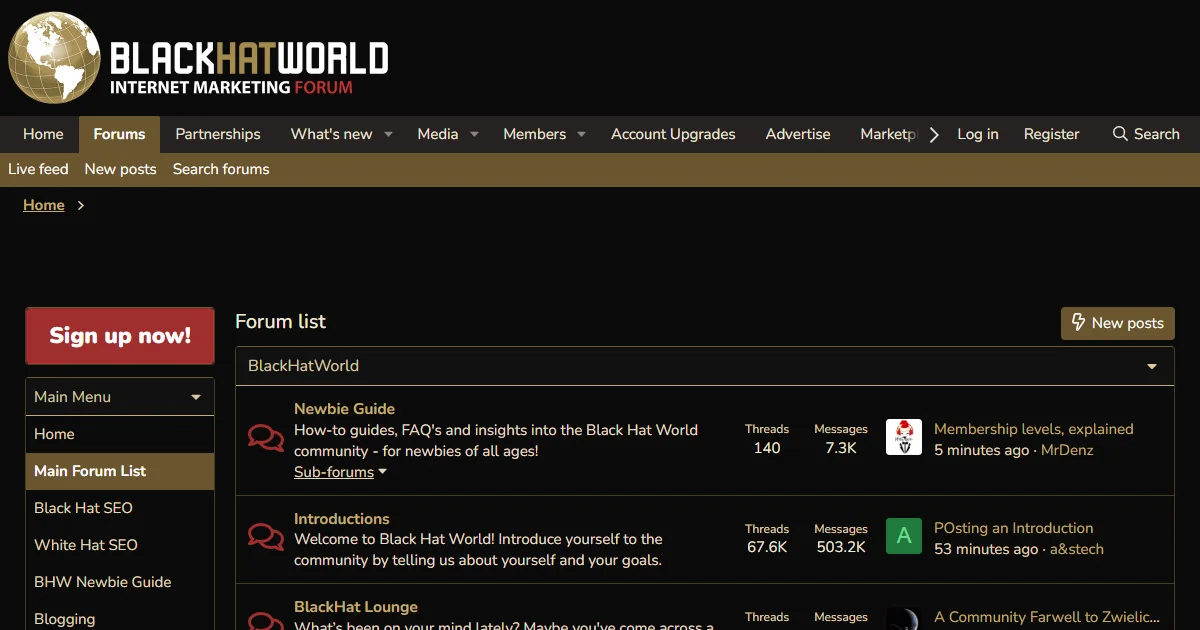Image resolution: width=1200 pixels, height=630 pixels.
Task: Expand the What's new dropdown arrow
Action: (388, 134)
